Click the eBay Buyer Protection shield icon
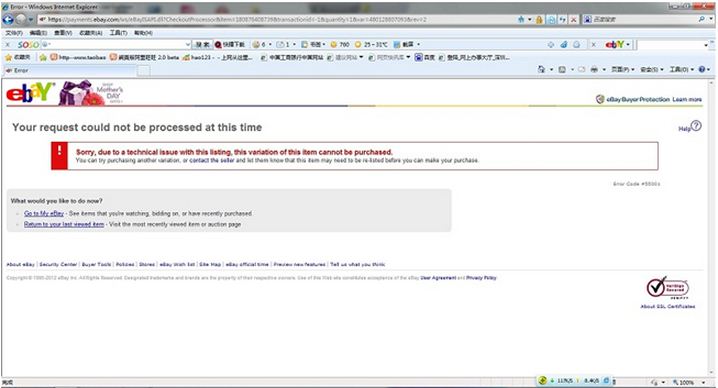718x388 pixels. (600, 99)
